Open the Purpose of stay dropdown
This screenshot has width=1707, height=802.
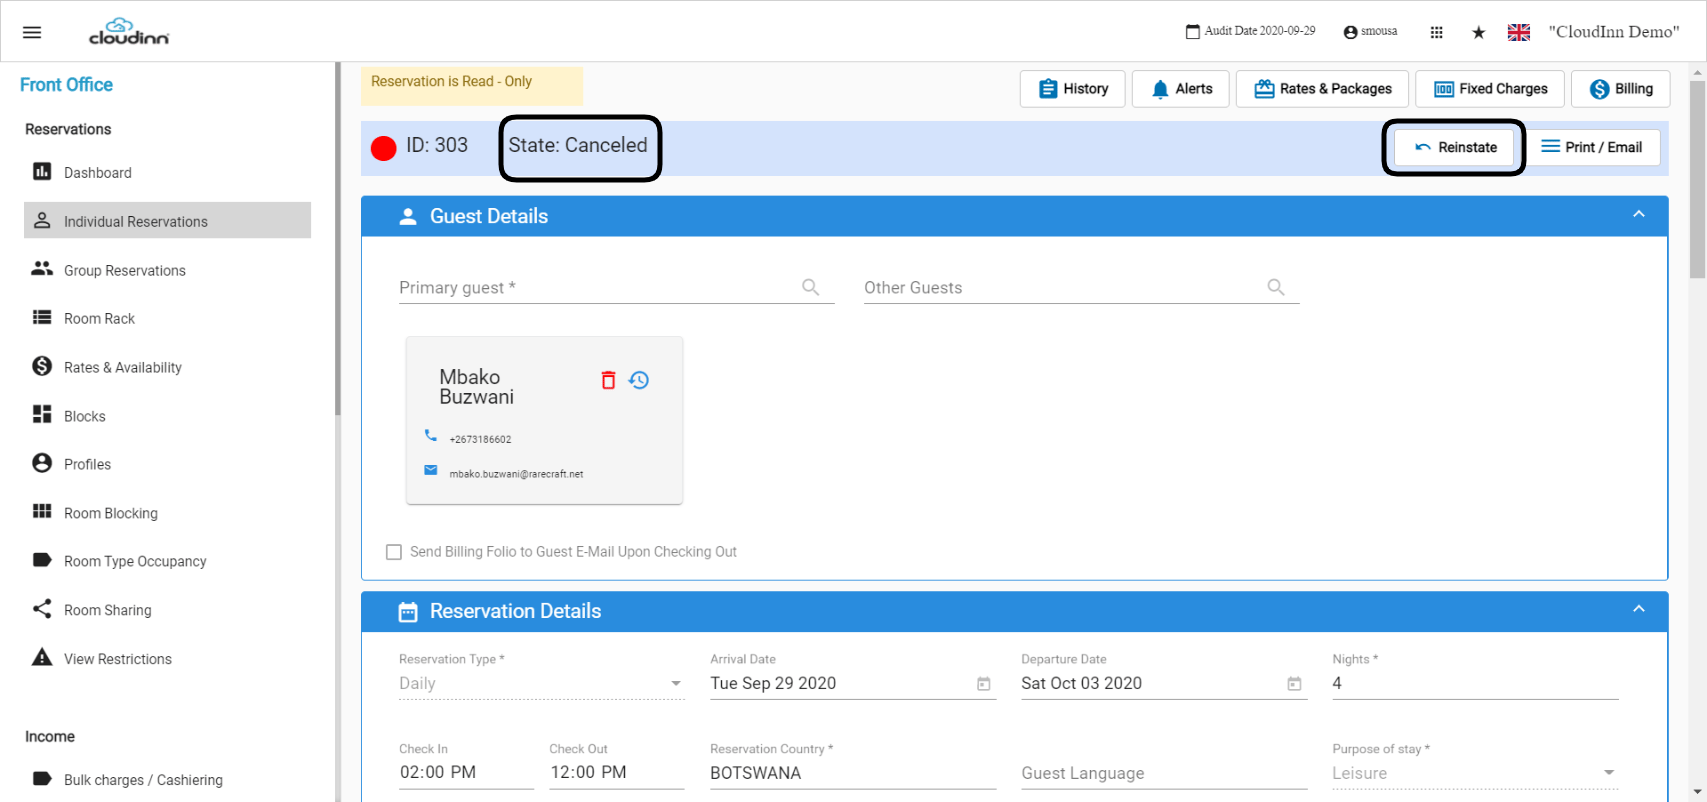(1475, 773)
